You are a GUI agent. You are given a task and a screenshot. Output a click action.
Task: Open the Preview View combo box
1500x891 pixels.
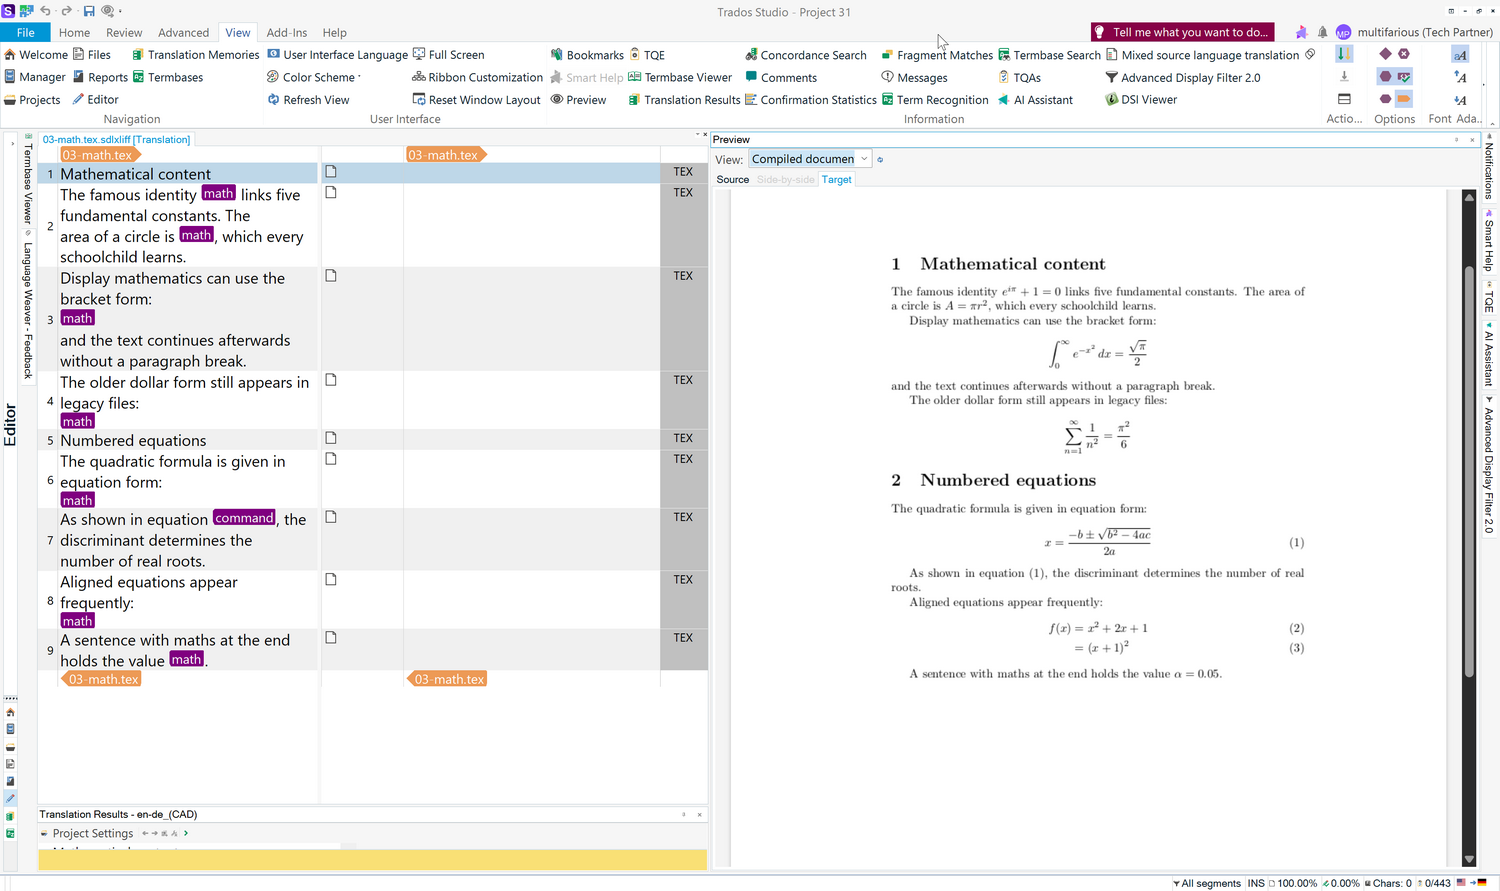[x=810, y=159]
